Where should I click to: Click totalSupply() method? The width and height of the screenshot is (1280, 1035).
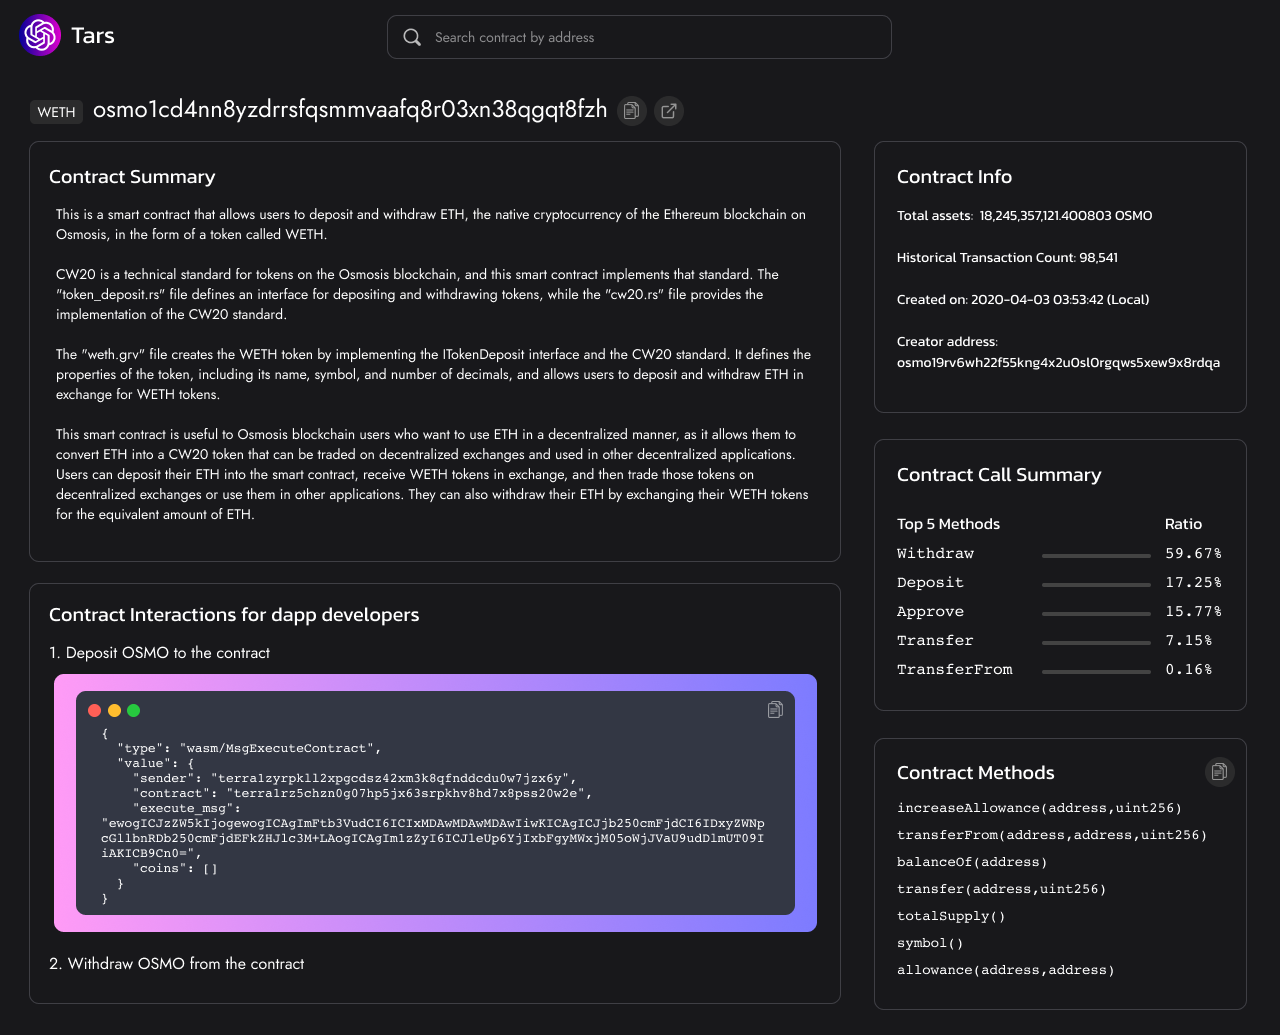coord(951,916)
